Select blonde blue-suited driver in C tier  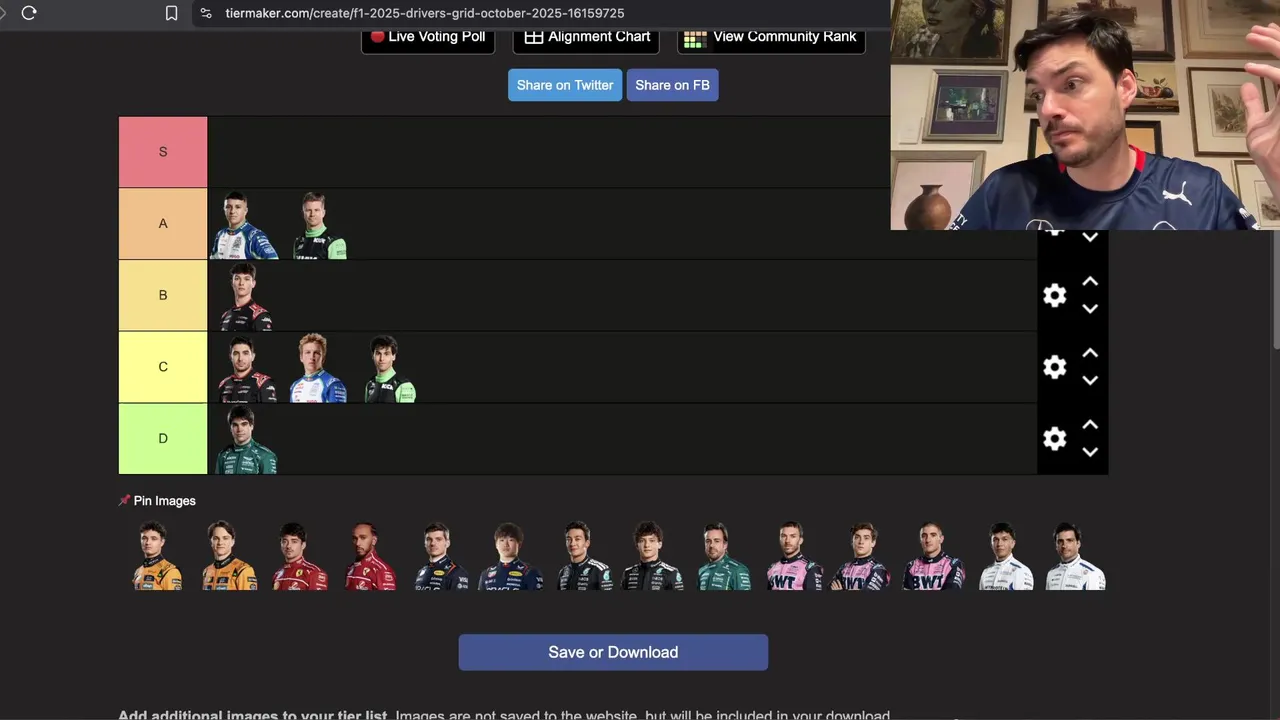[318, 369]
